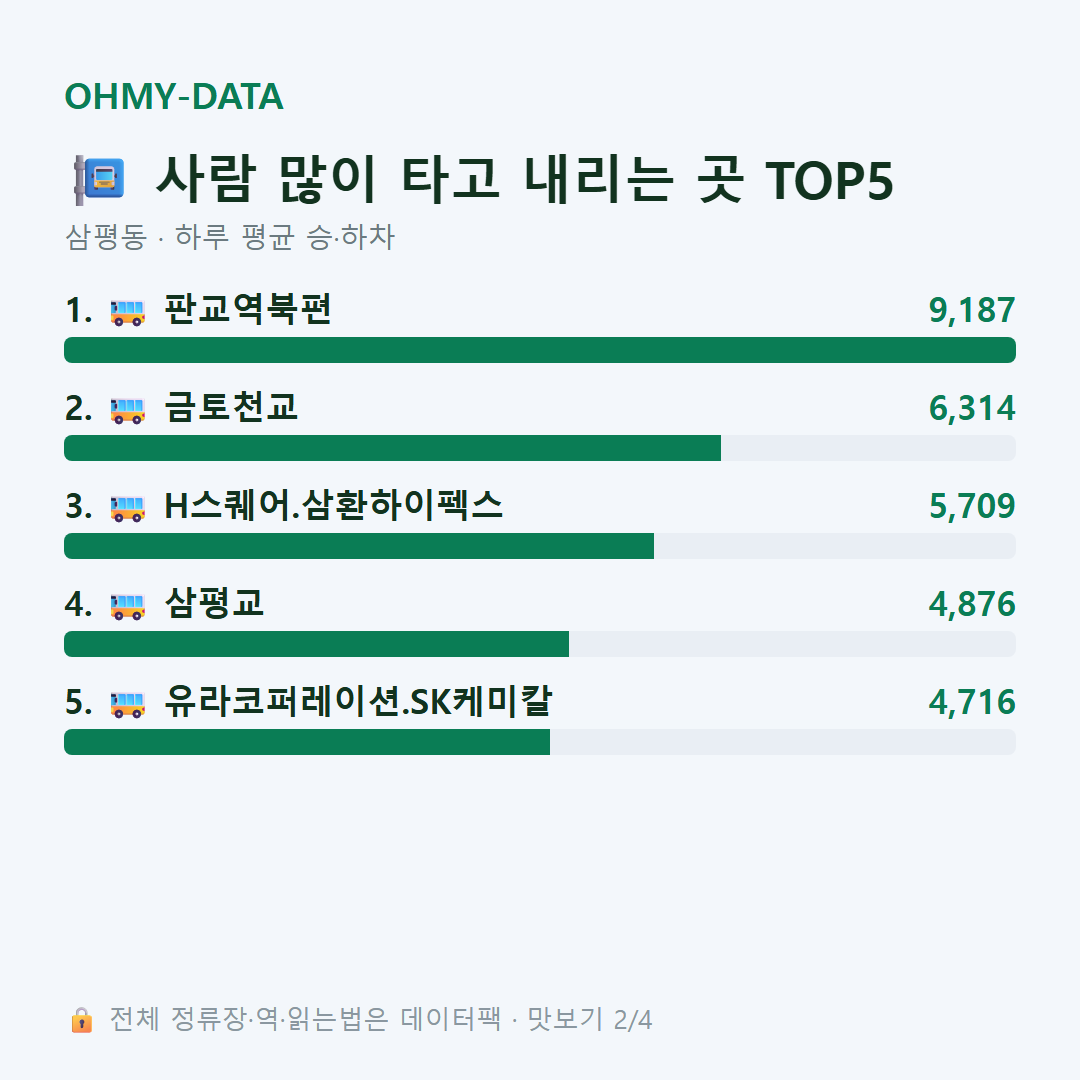Select the 금토천교 stop name
The height and width of the screenshot is (1080, 1080).
(x=231, y=407)
